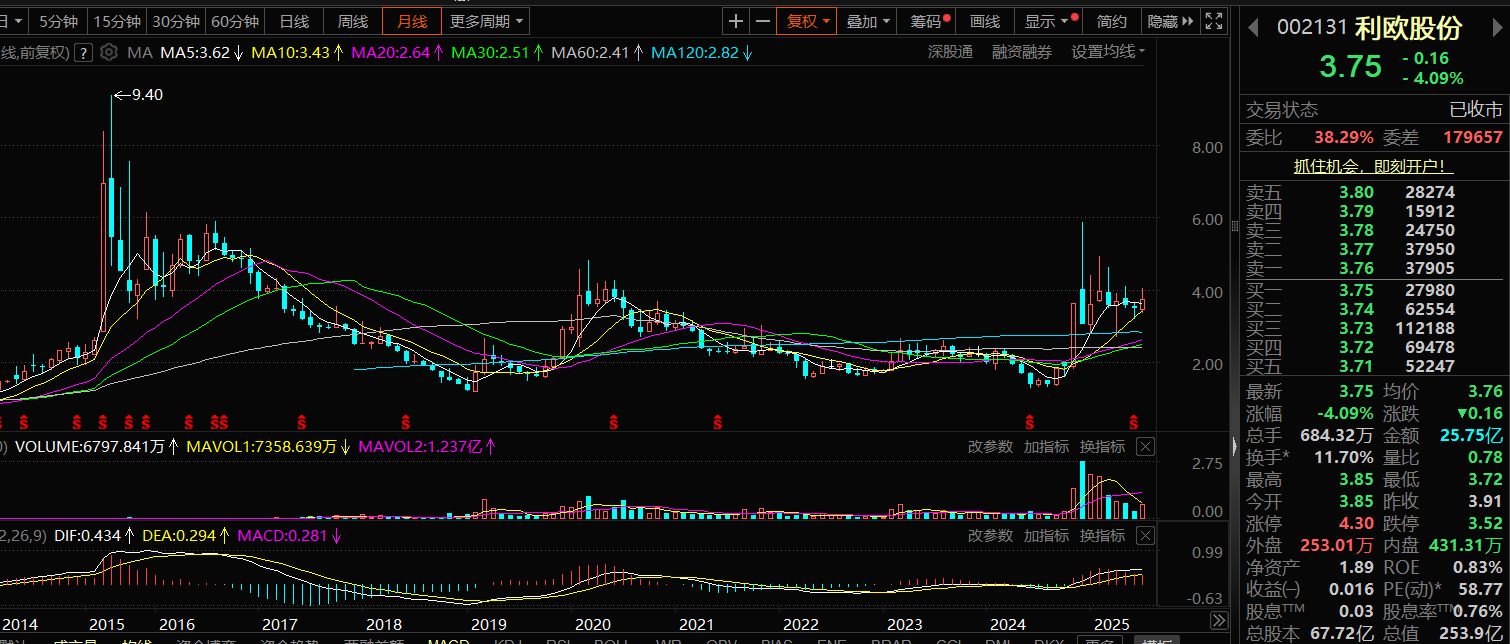Image resolution: width=1510 pixels, height=644 pixels.
Task: Activate 画线 drawing tool
Action: click(985, 21)
